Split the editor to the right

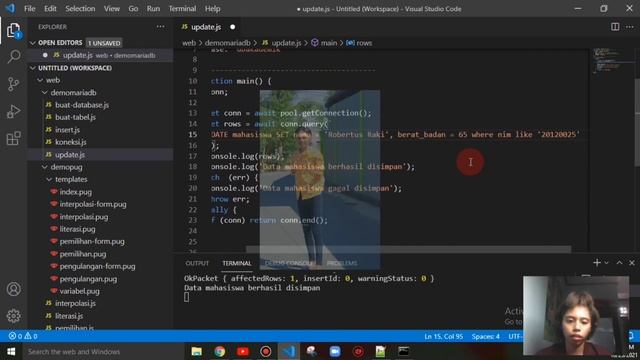point(615,27)
